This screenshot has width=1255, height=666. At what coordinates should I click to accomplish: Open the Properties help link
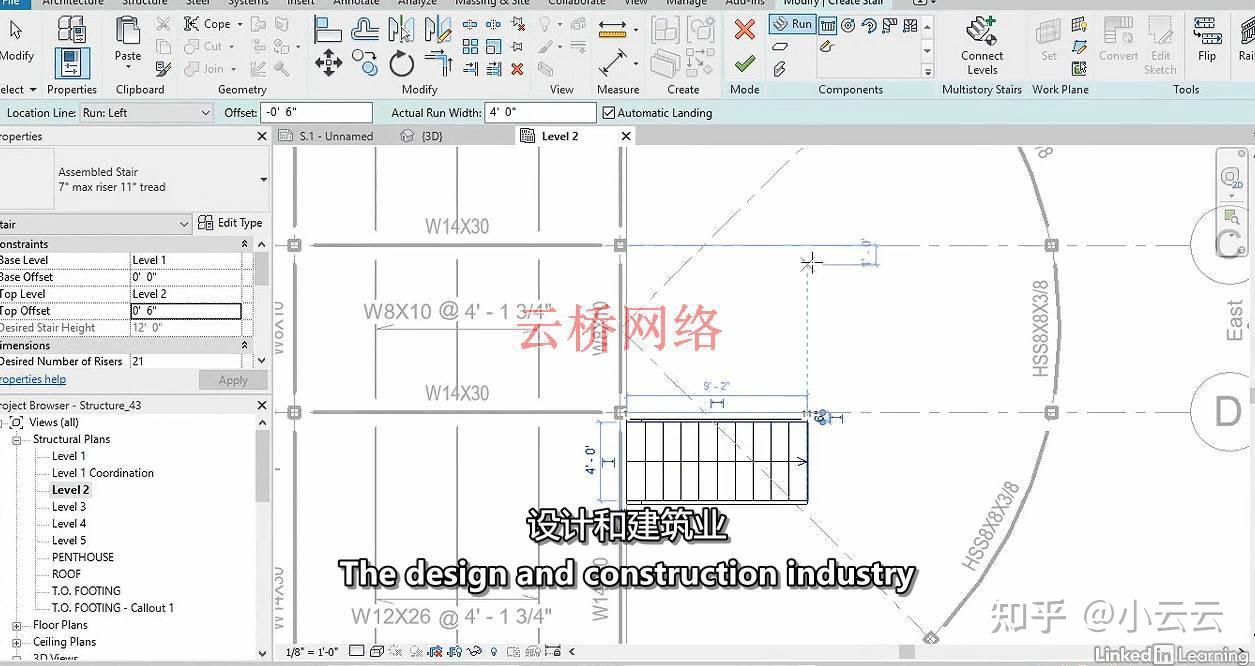(x=32, y=380)
